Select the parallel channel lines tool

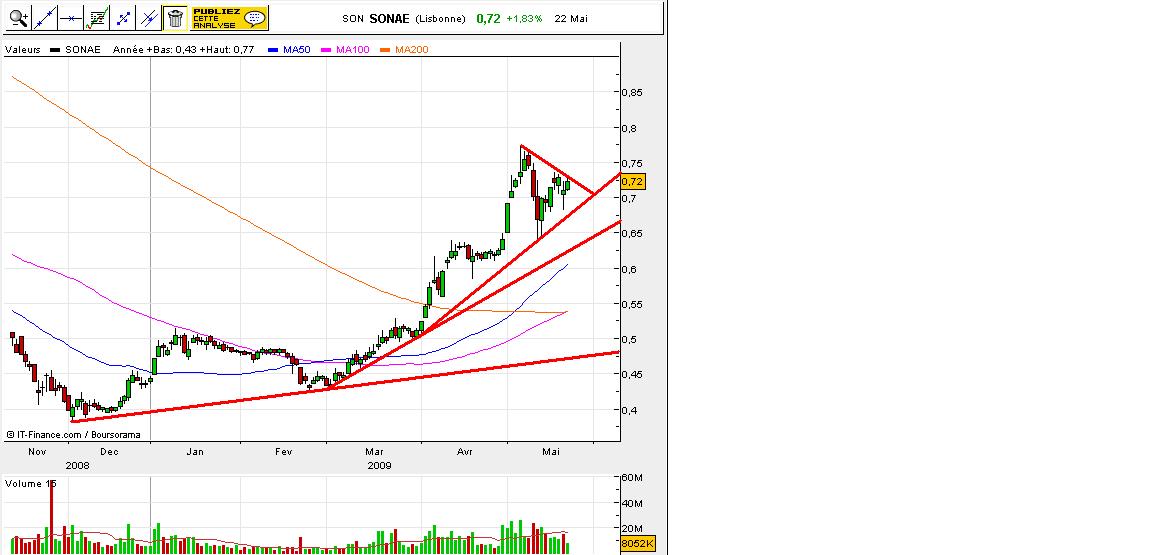point(148,18)
